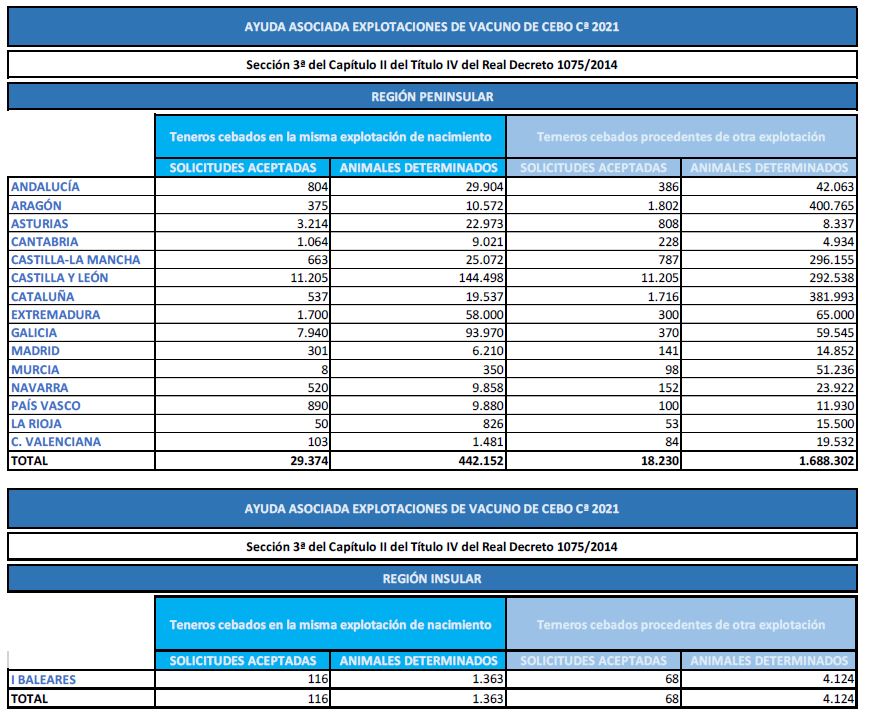Click on the "ASTURIAS" row label
This screenshot has height=714, width=869.
39,224
